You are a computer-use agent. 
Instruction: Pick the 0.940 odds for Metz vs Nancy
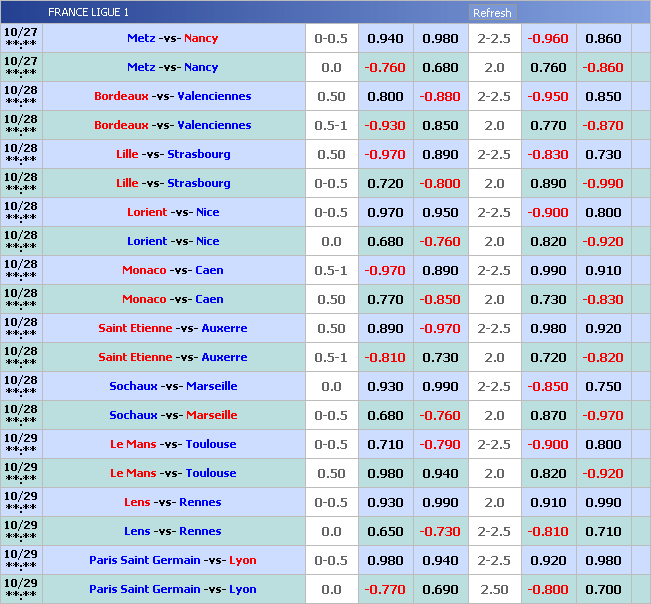click(385, 38)
